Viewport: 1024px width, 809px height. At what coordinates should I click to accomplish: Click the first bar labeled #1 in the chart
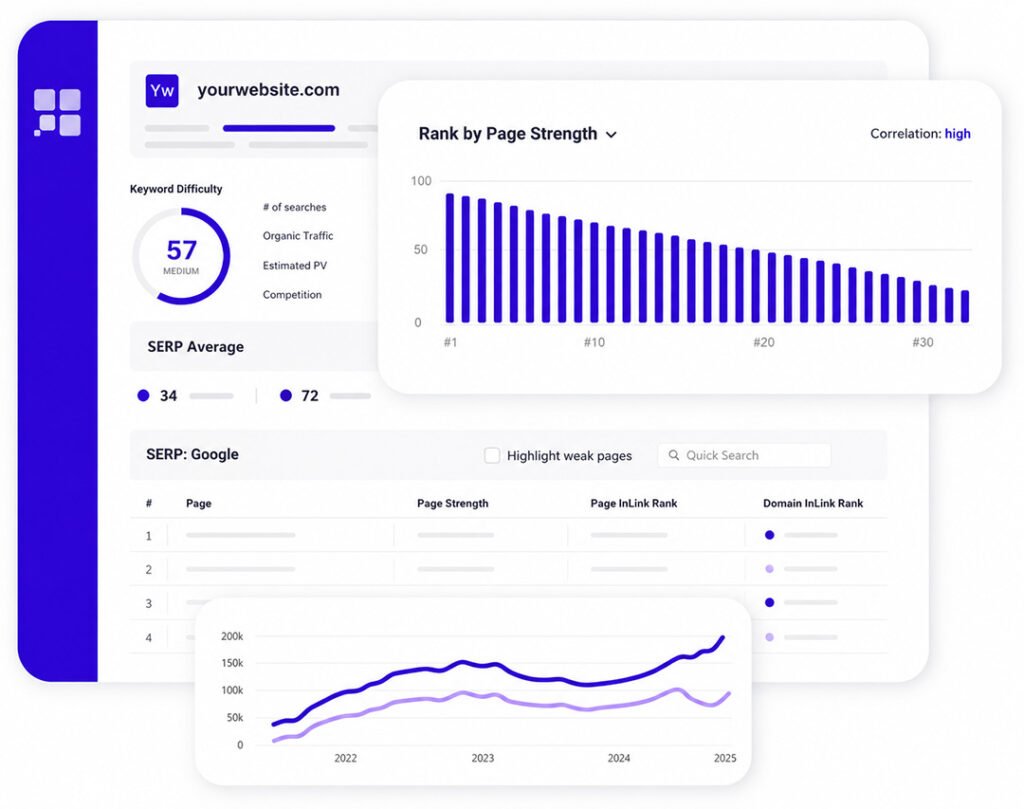pyautogui.click(x=449, y=258)
